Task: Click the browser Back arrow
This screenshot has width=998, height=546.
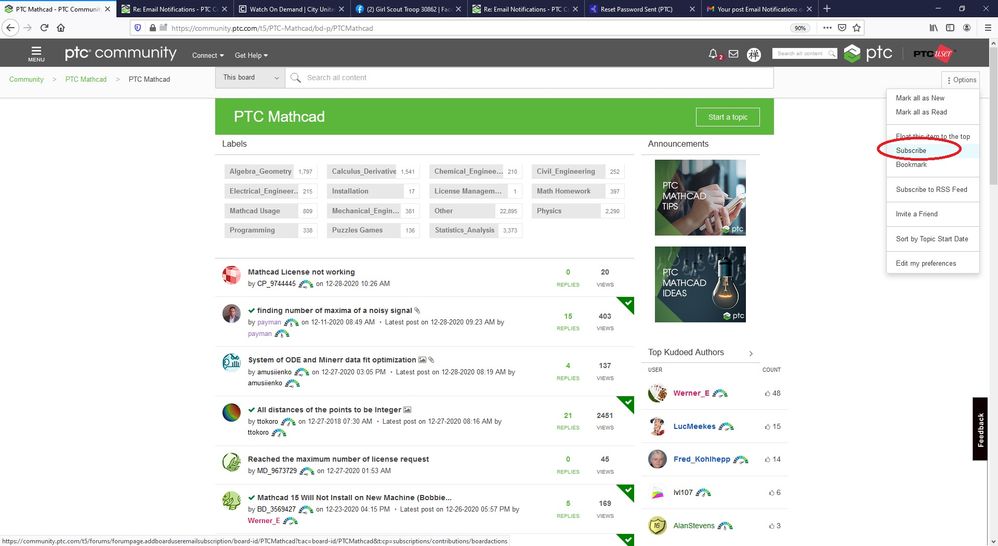Action: pos(10,27)
